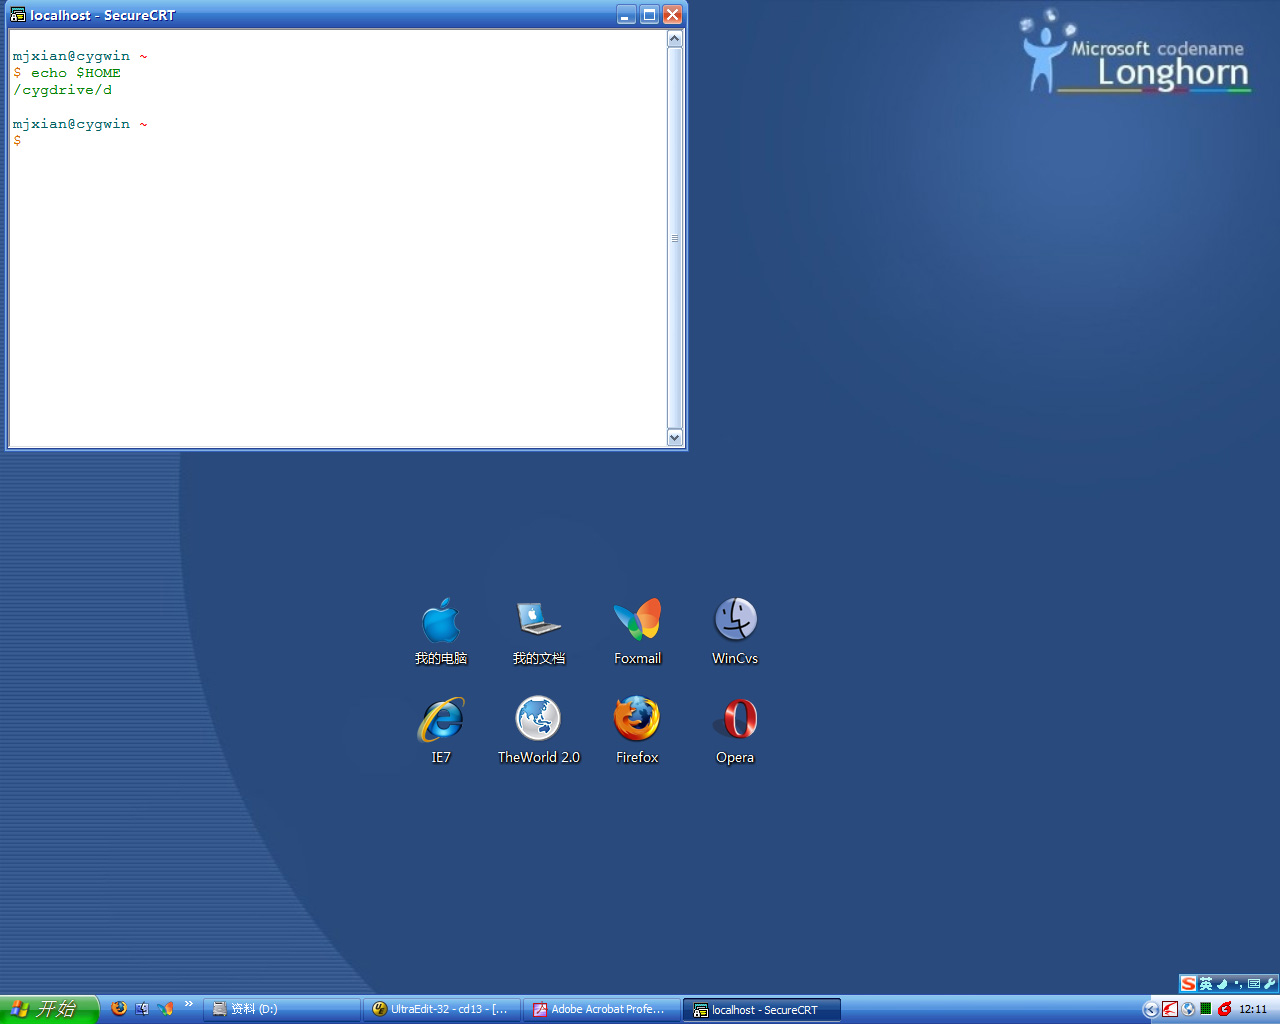The image size is (1280, 1024).
Task: Click the second mjxian@cygwin prompt line
Action: 80,124
